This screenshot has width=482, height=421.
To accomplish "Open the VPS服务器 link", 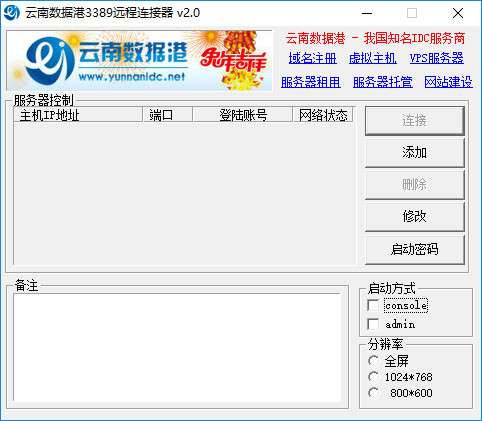I will 437,58.
